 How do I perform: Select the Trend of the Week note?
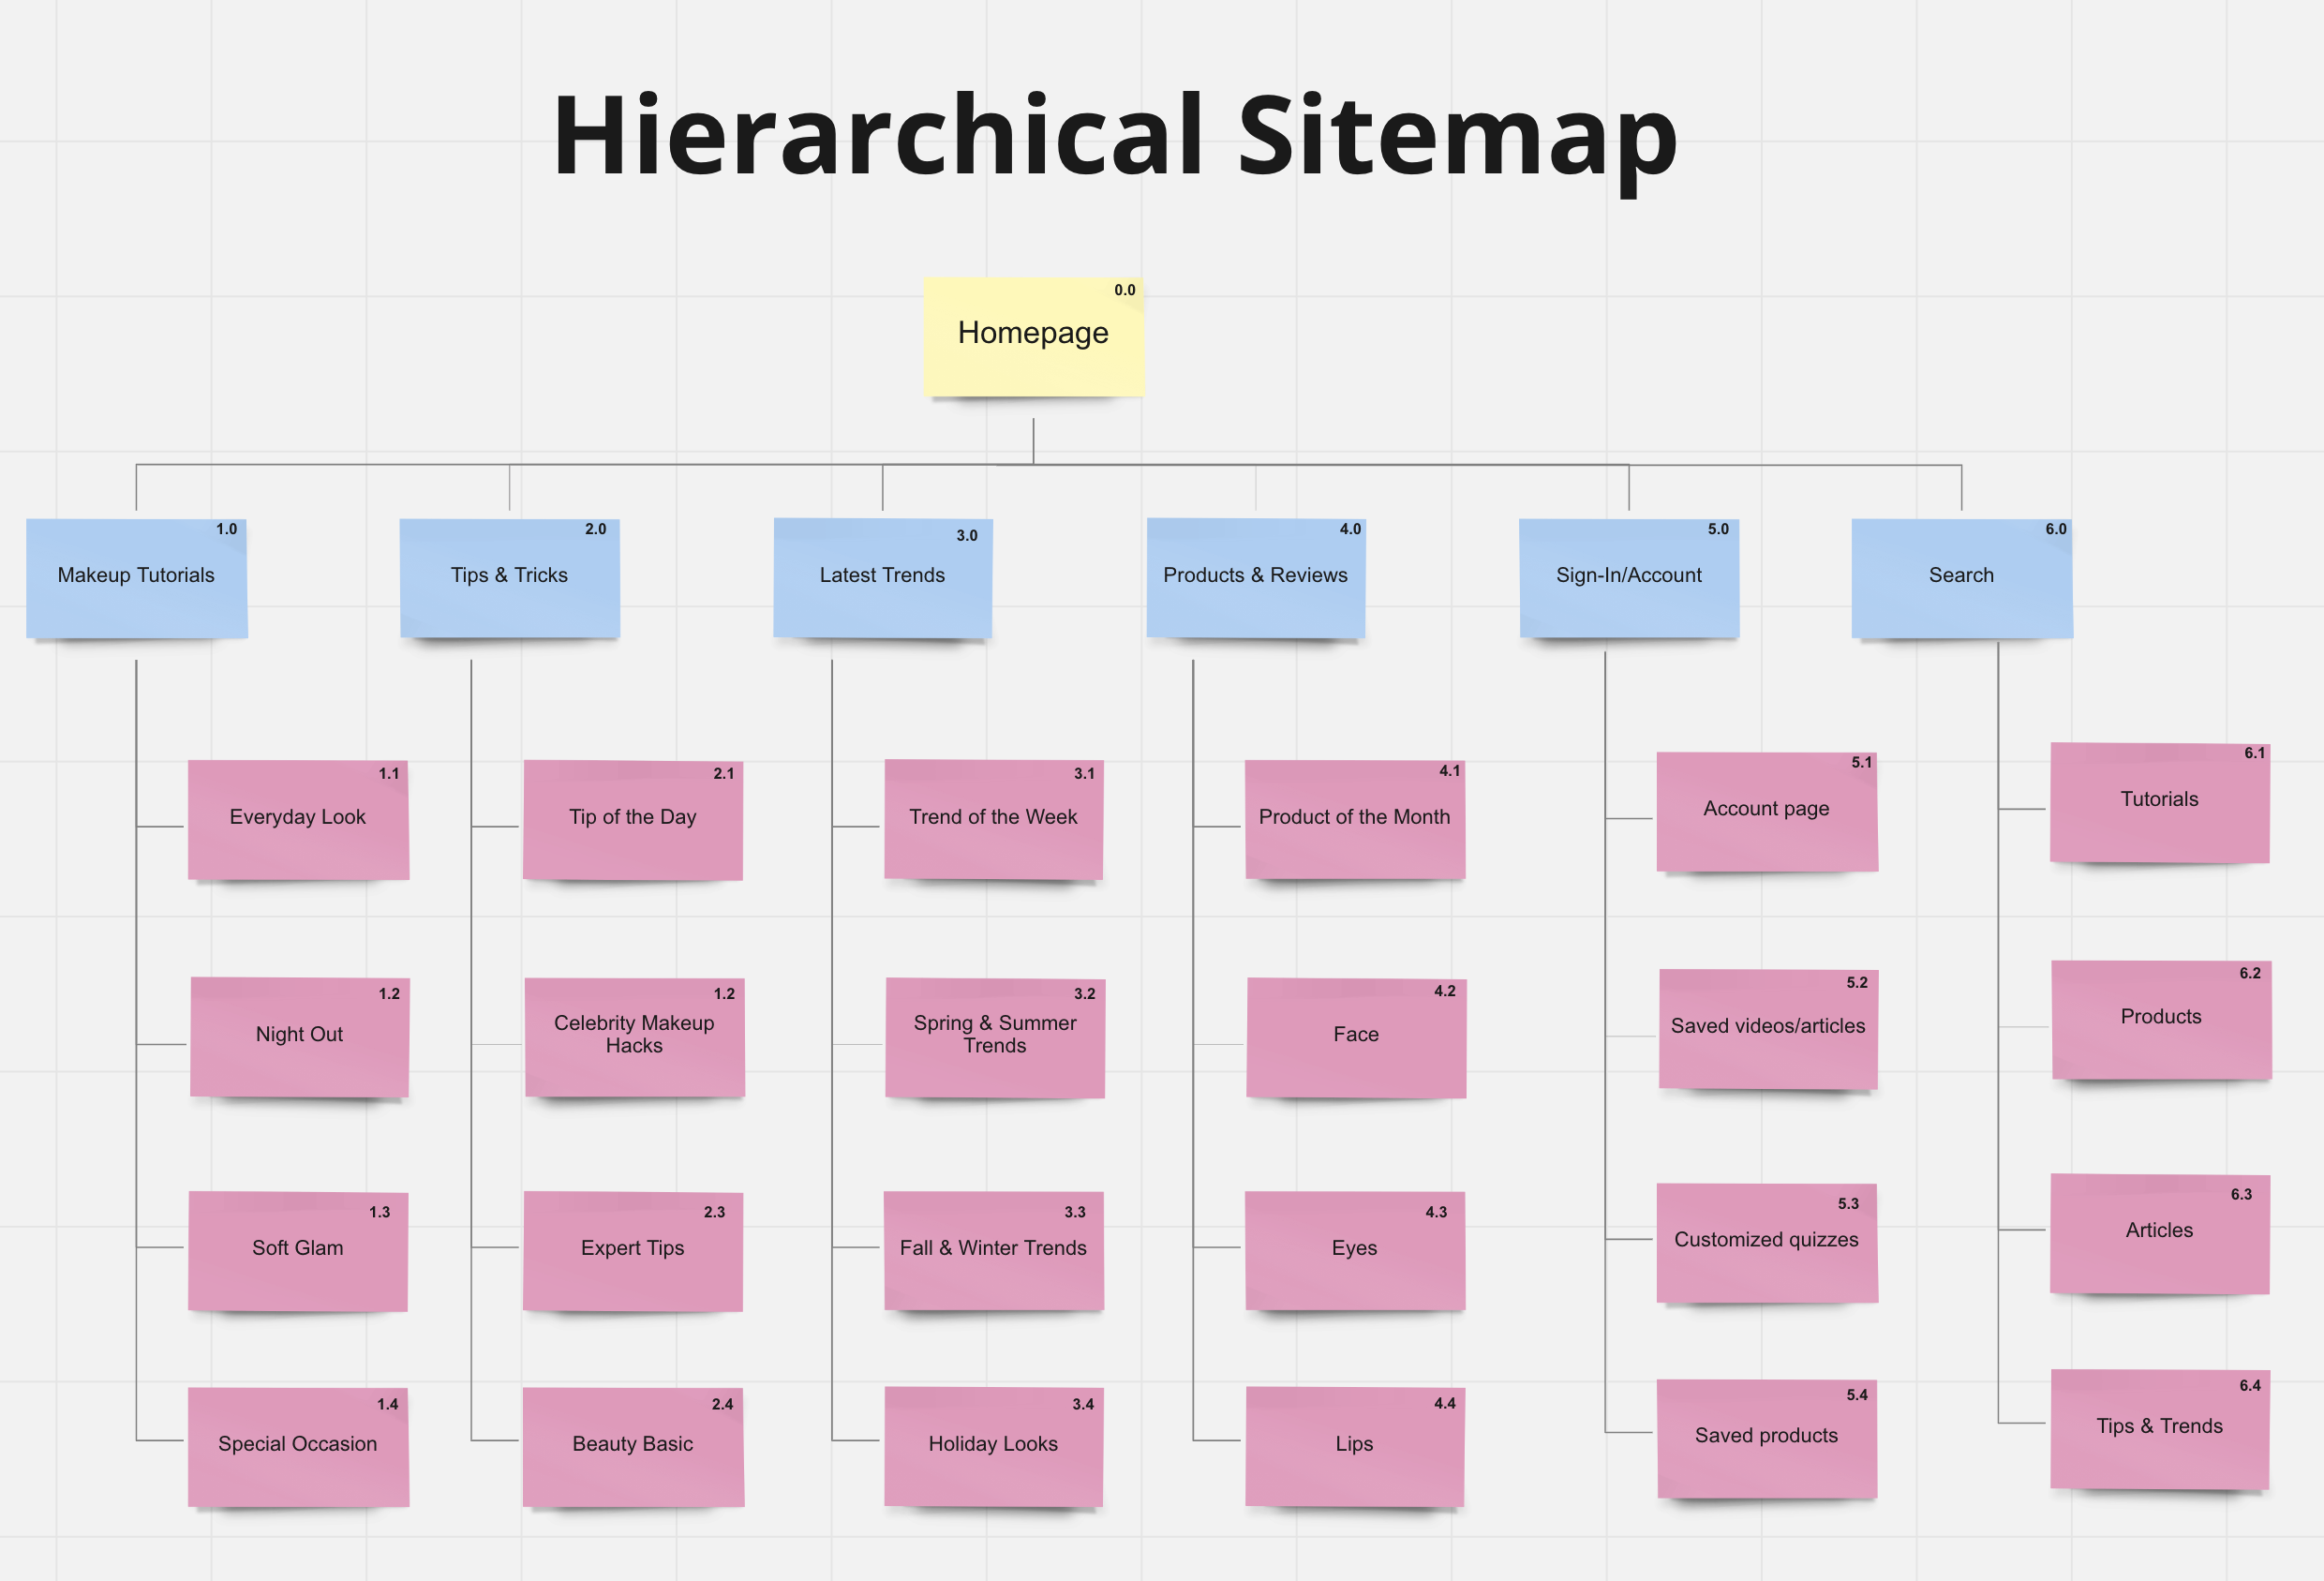(x=993, y=820)
